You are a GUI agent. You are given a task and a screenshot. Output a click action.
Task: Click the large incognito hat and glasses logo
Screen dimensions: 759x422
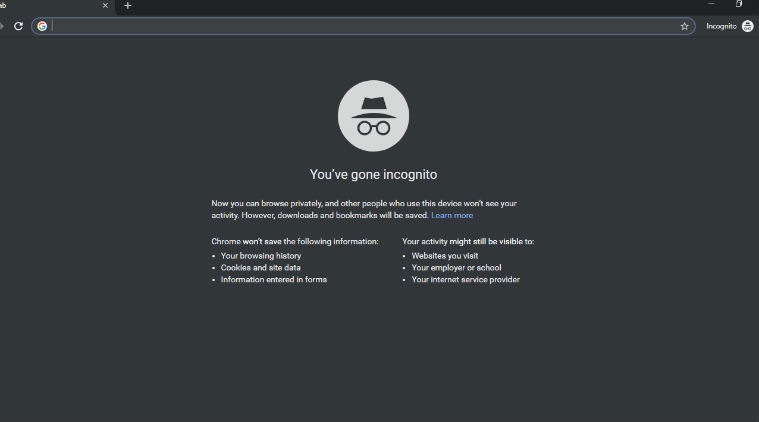click(373, 116)
